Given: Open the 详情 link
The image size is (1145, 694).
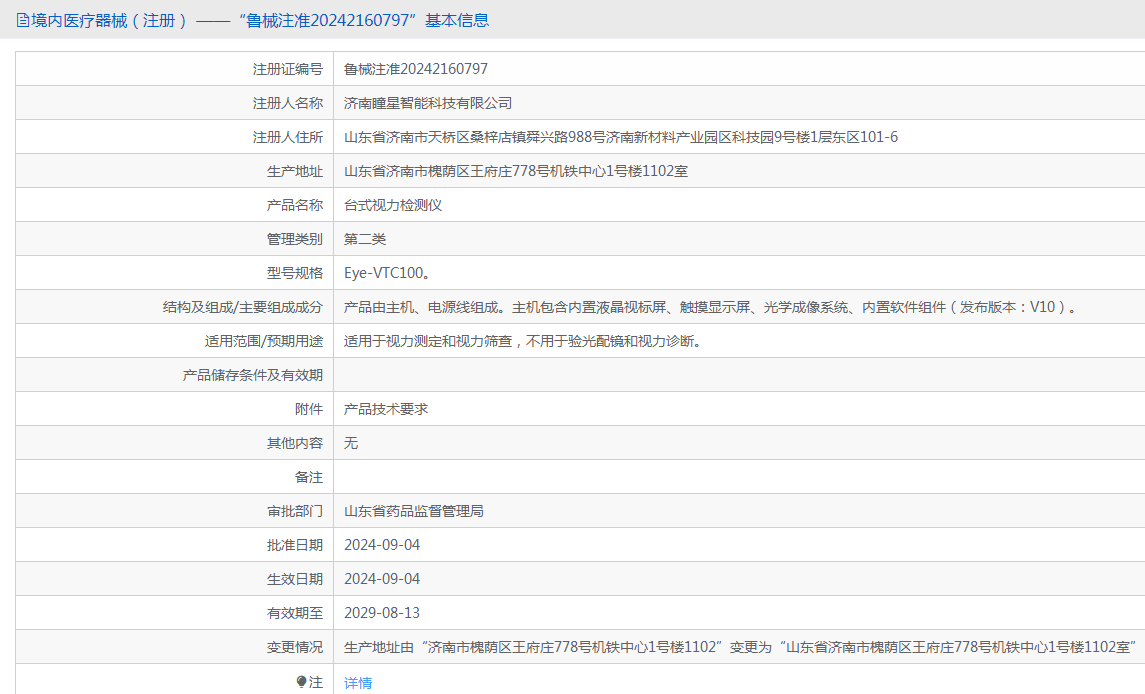Looking at the screenshot, I should pos(358,682).
